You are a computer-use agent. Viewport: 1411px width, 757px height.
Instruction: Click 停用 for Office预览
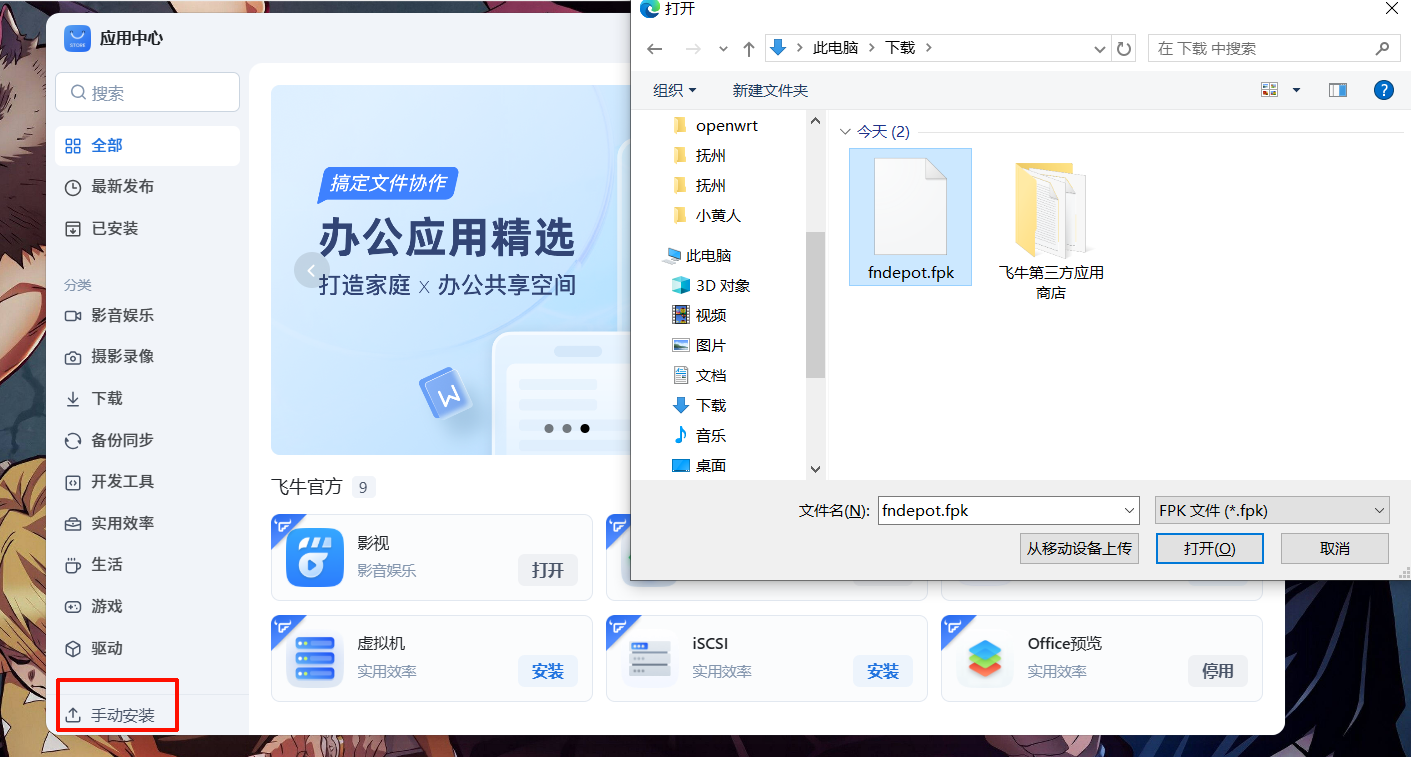click(1218, 671)
